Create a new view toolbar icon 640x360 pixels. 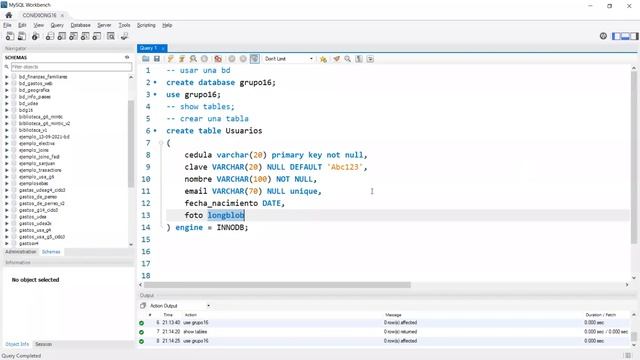coord(73,36)
